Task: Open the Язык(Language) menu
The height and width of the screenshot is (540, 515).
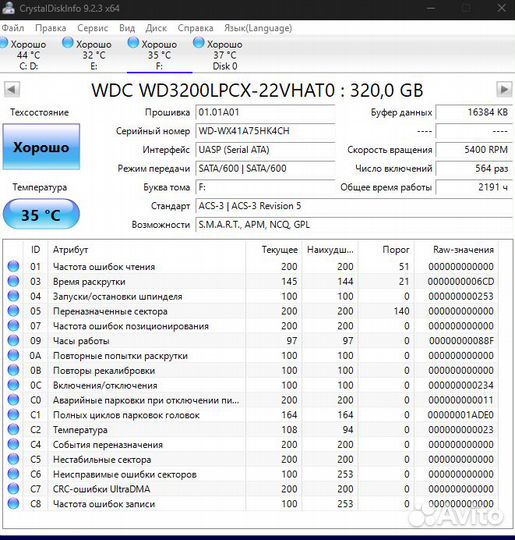Action: pyautogui.click(x=258, y=28)
